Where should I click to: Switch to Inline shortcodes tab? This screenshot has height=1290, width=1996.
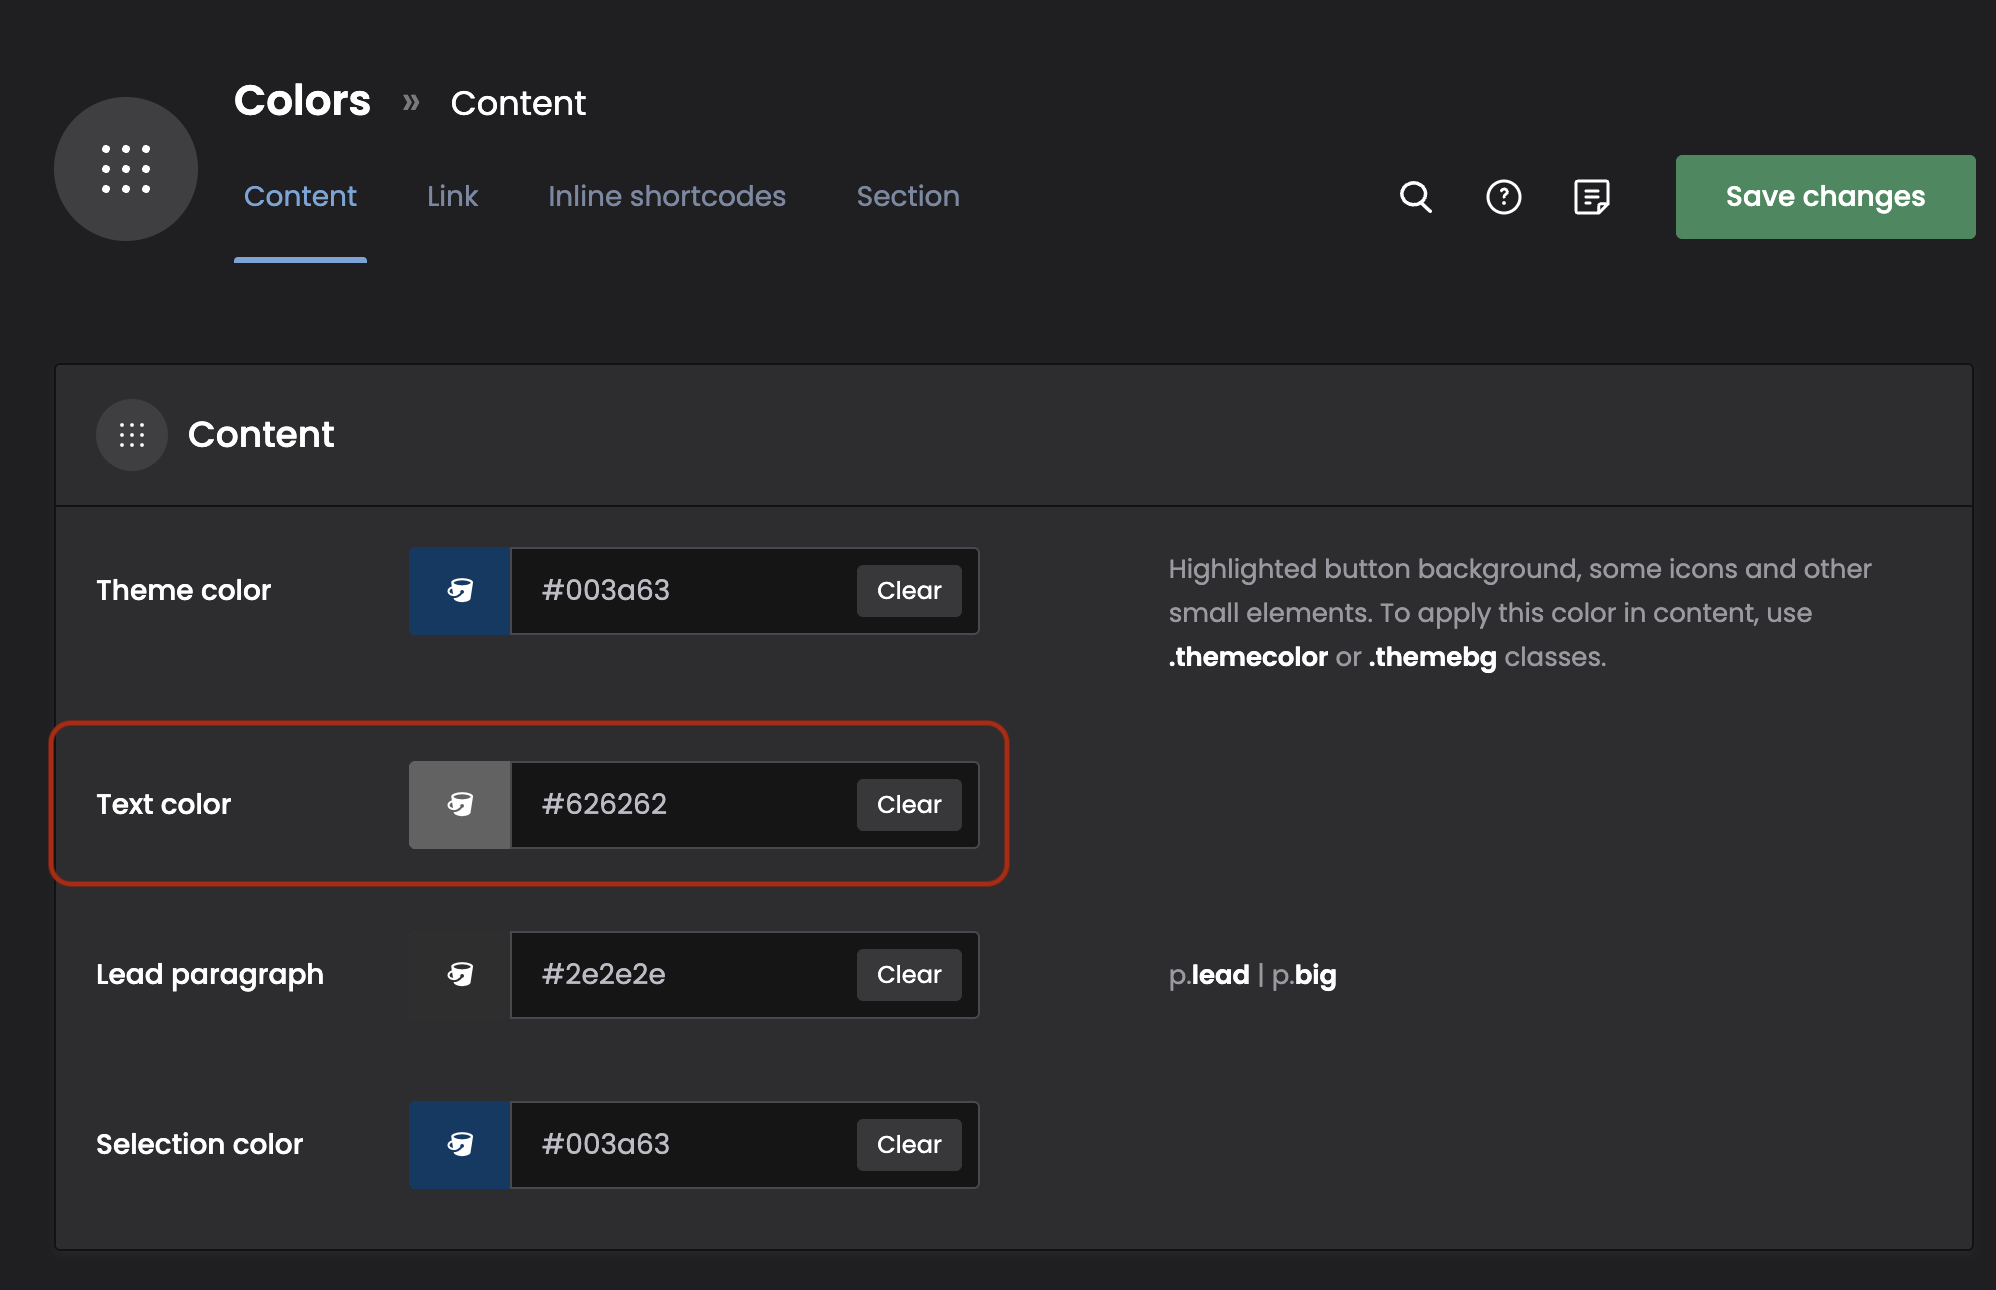(x=666, y=197)
